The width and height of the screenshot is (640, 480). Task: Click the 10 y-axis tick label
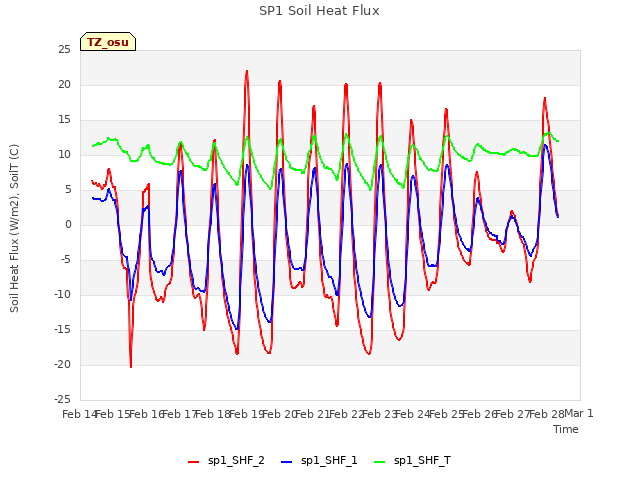pos(64,154)
